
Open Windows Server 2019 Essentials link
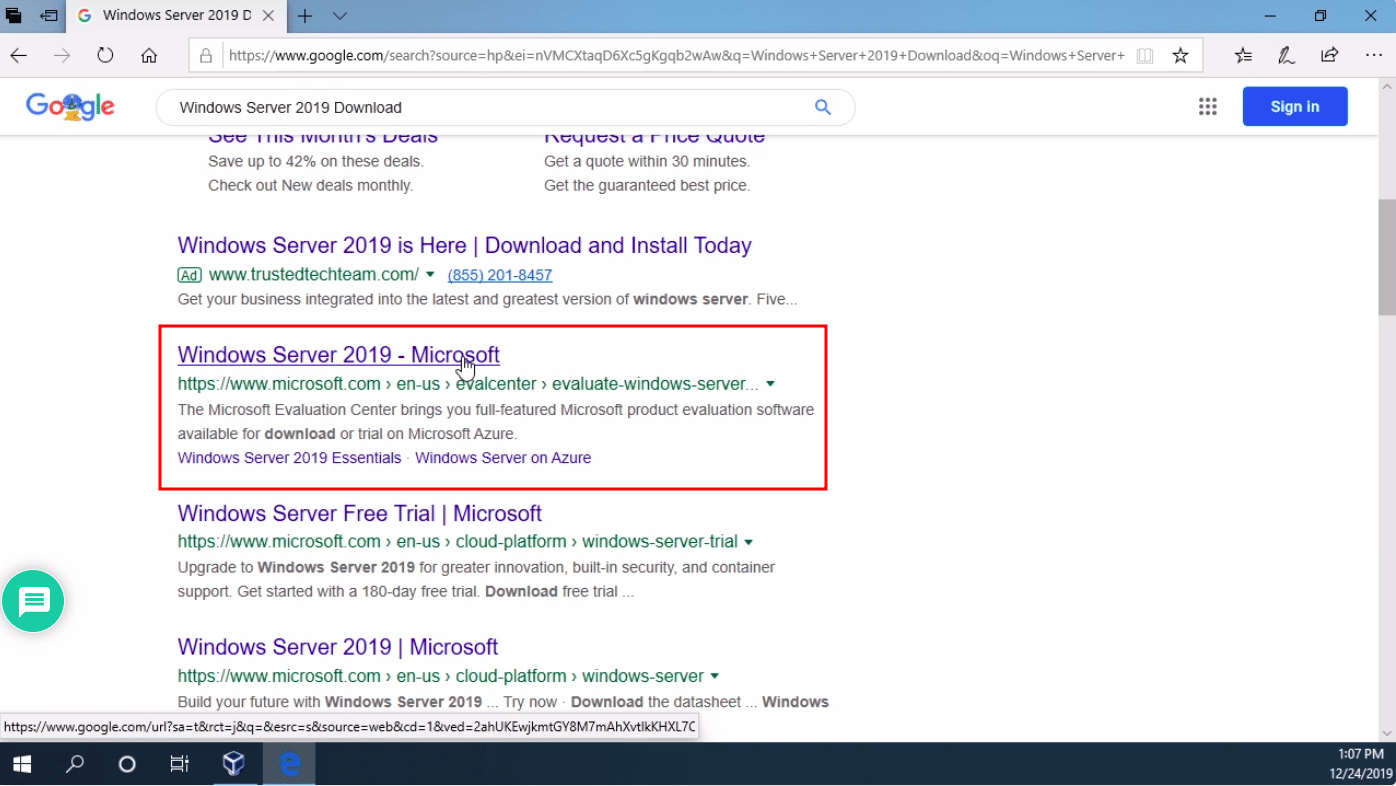coord(289,458)
